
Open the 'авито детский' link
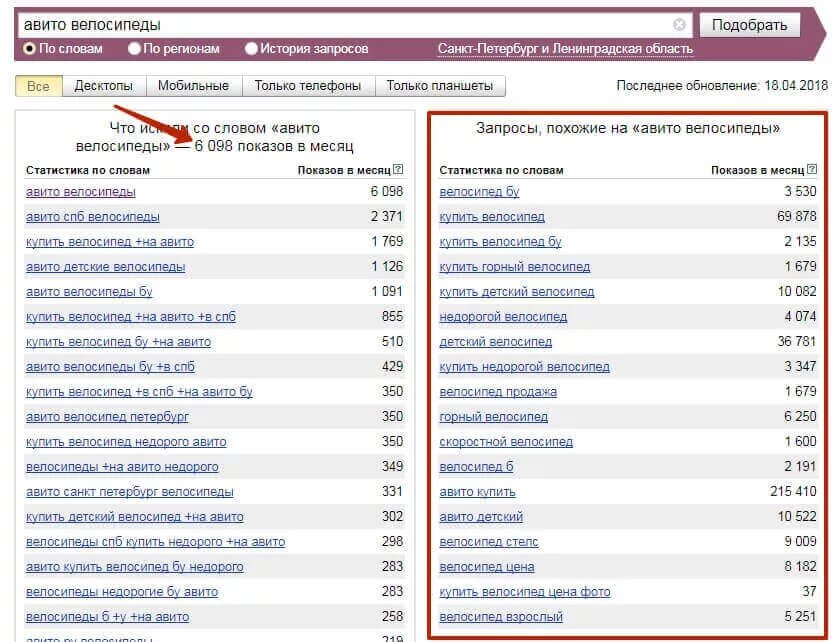481,517
